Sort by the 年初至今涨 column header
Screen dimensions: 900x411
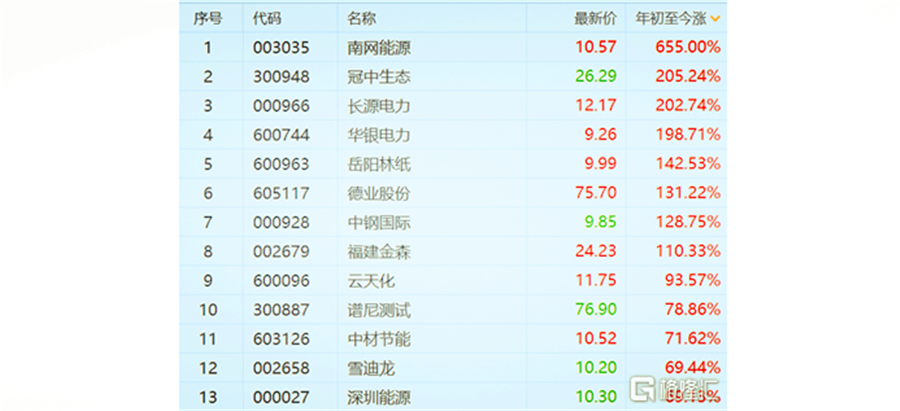click(671, 18)
